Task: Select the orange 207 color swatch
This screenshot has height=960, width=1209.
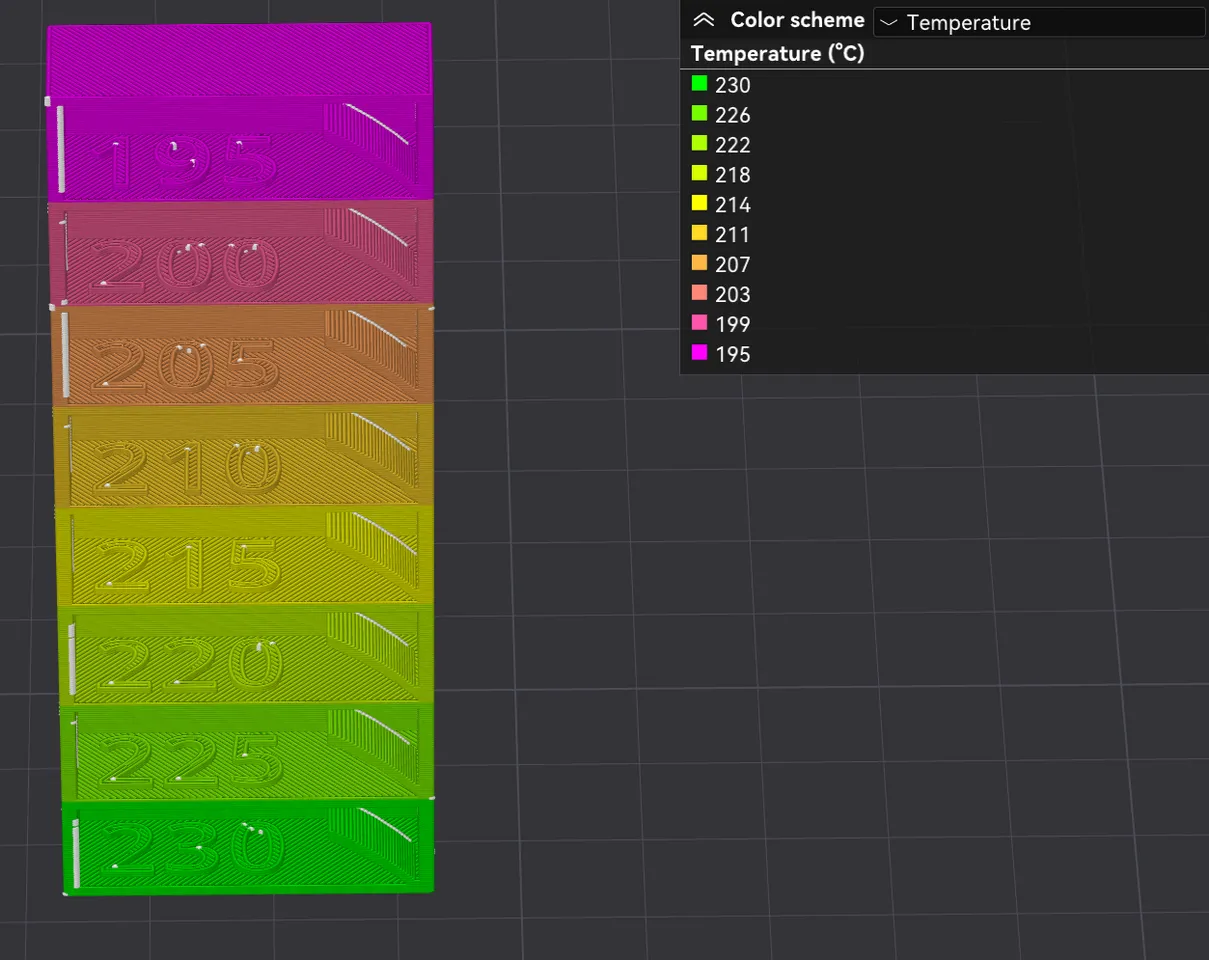Action: tap(699, 264)
